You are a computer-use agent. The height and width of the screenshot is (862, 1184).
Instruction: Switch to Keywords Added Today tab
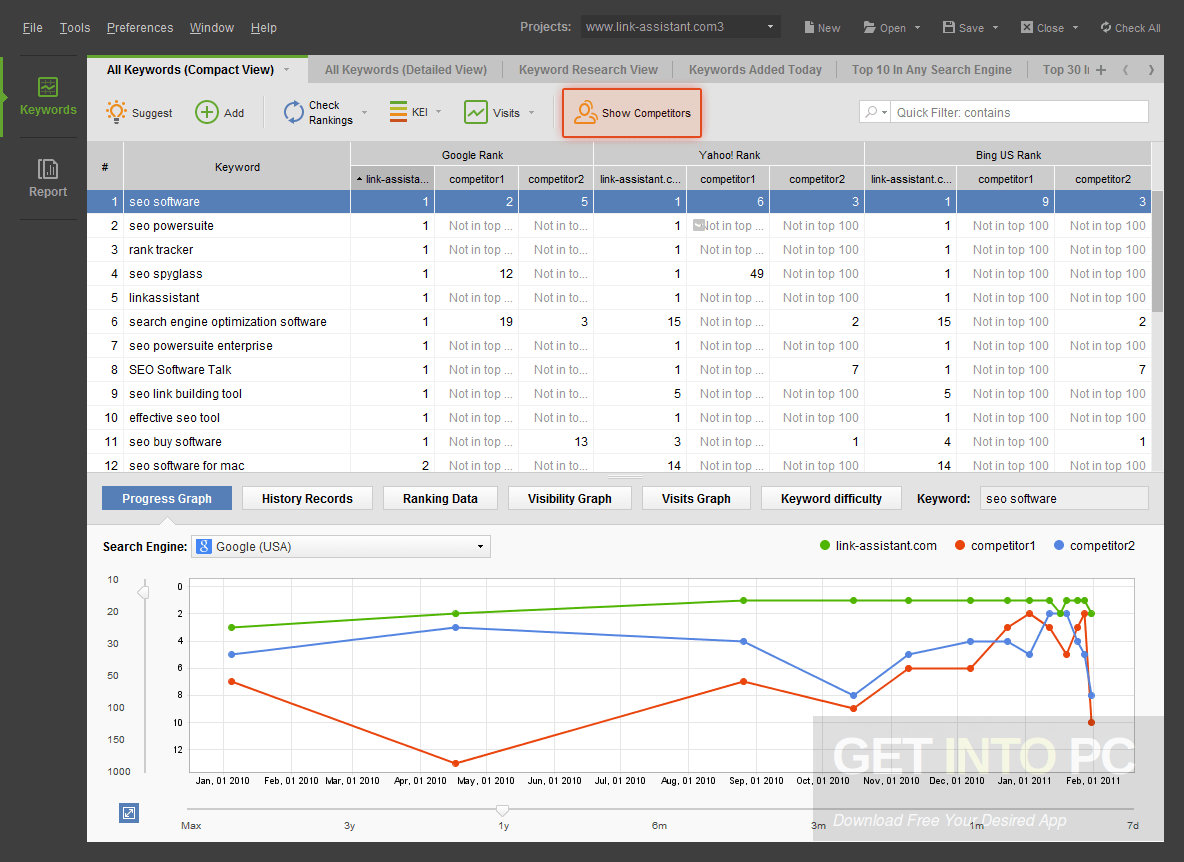coord(755,69)
